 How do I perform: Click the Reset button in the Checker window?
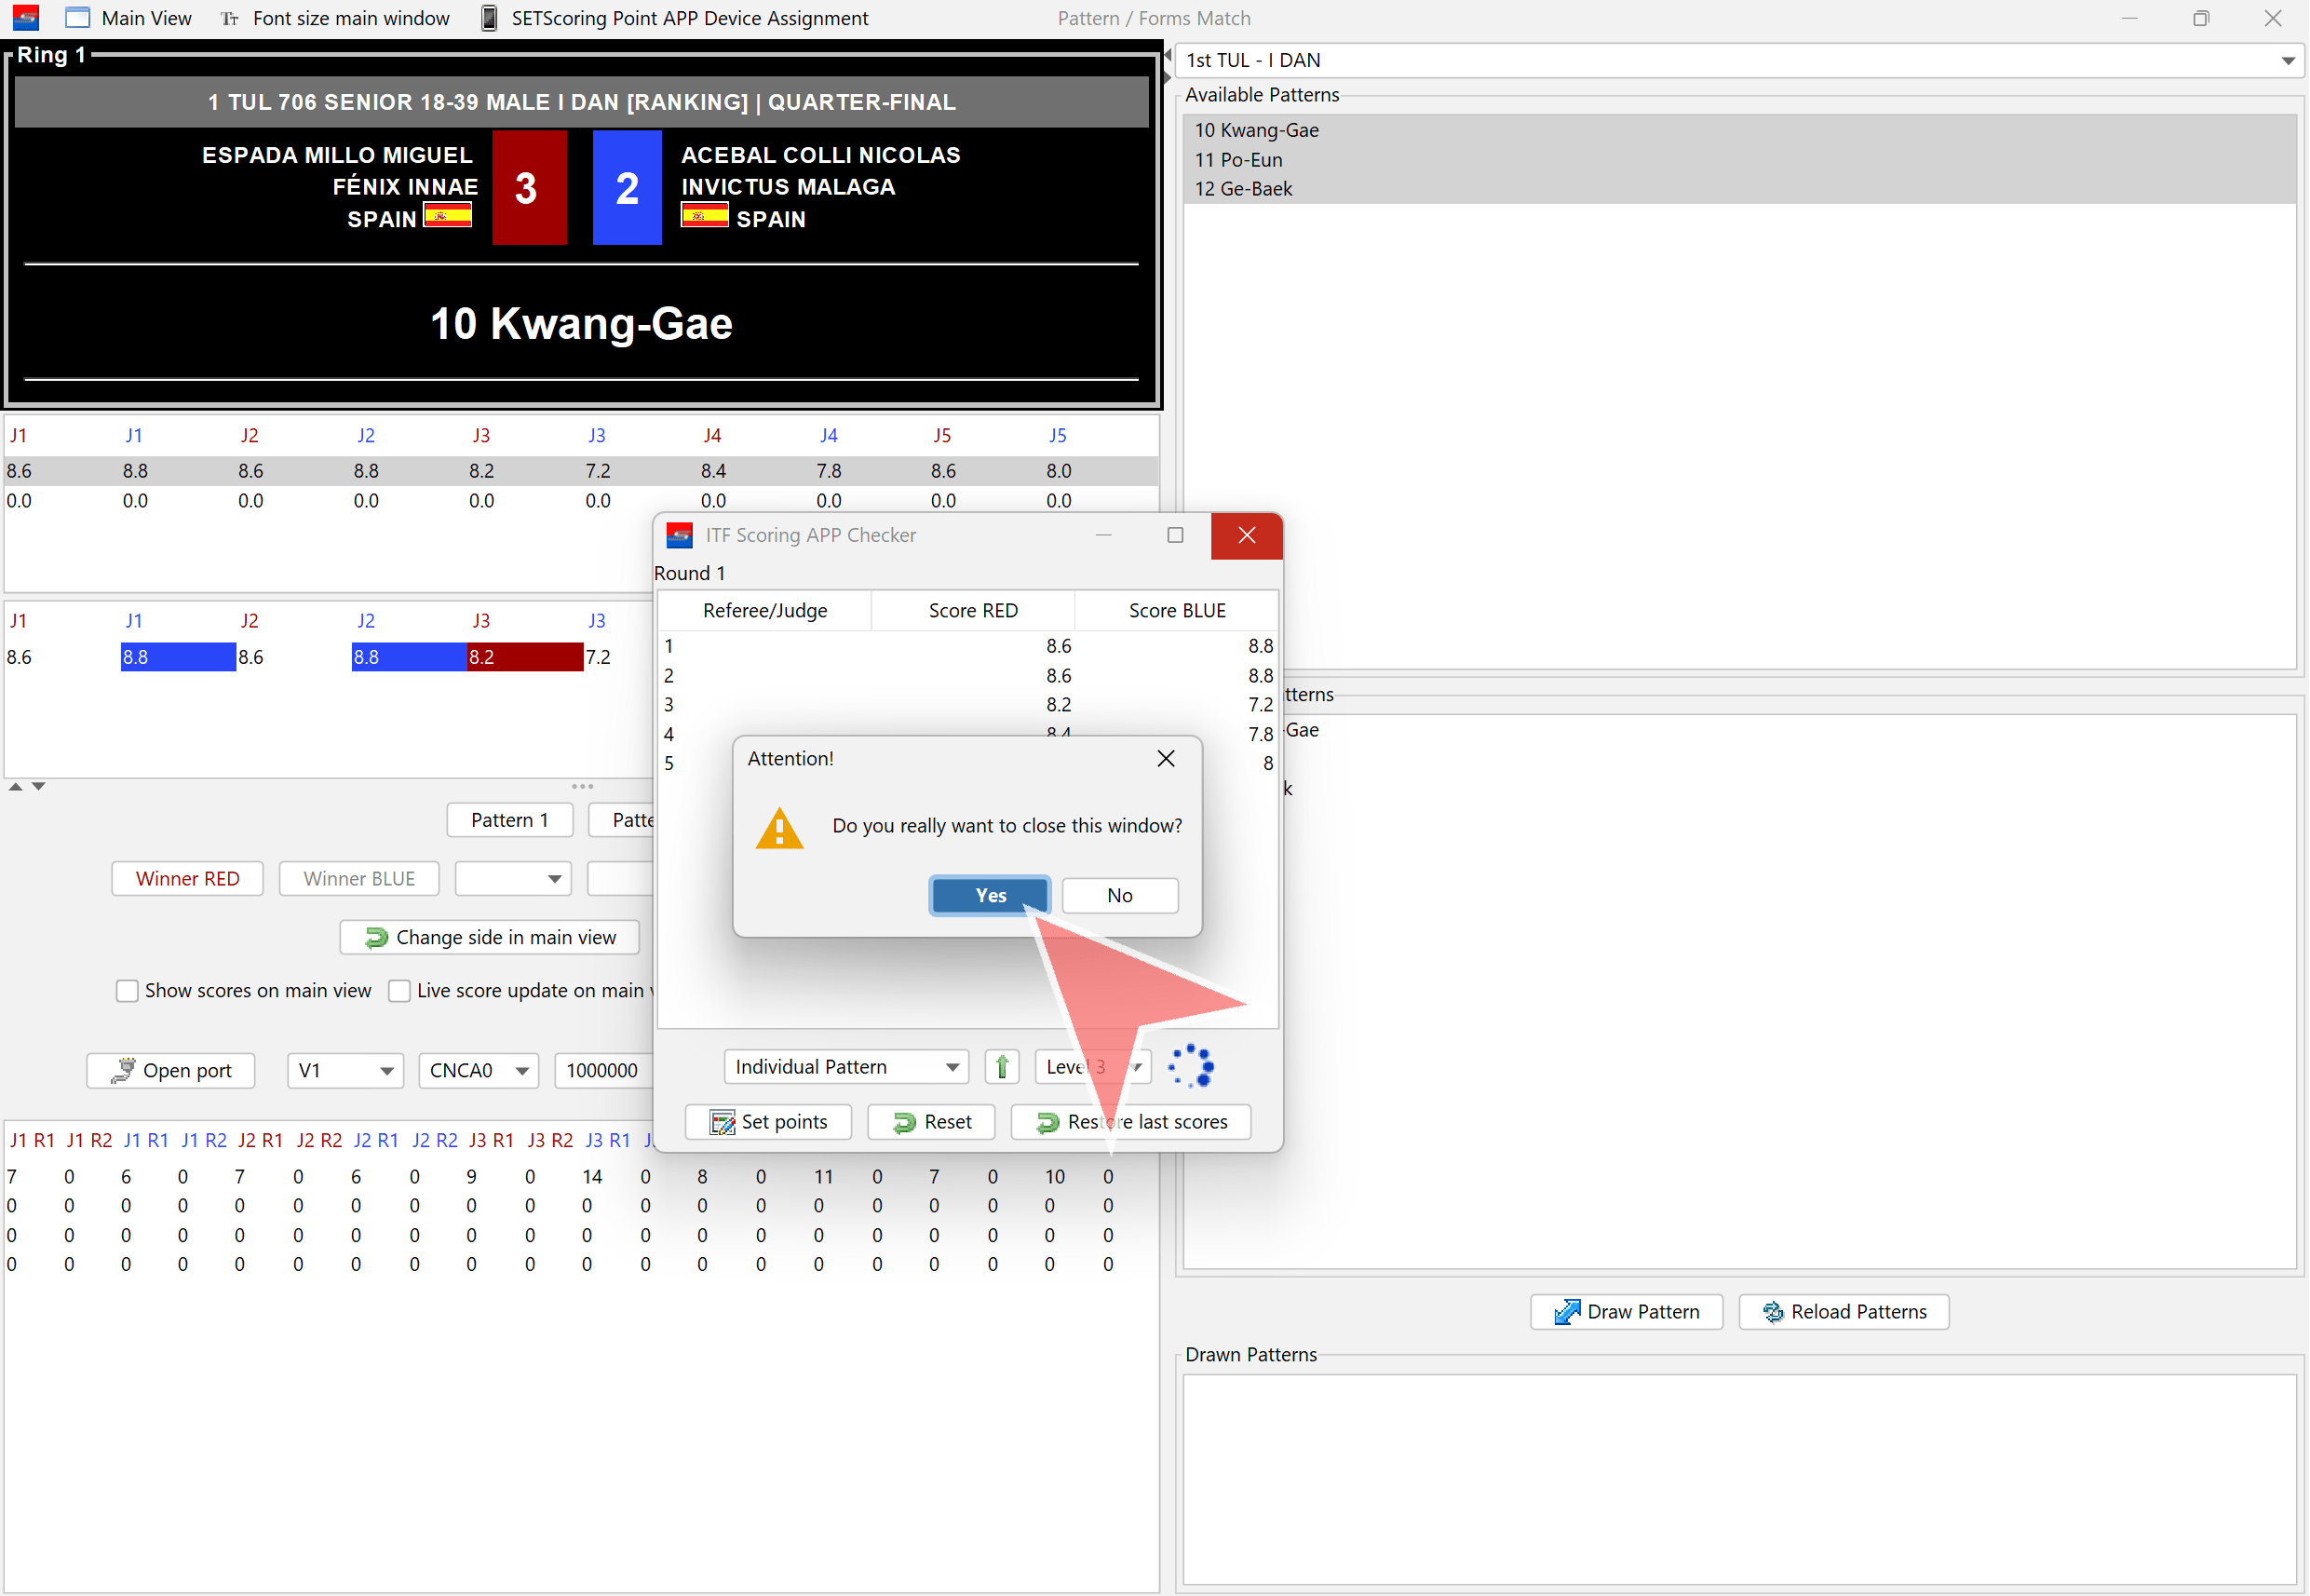(931, 1122)
